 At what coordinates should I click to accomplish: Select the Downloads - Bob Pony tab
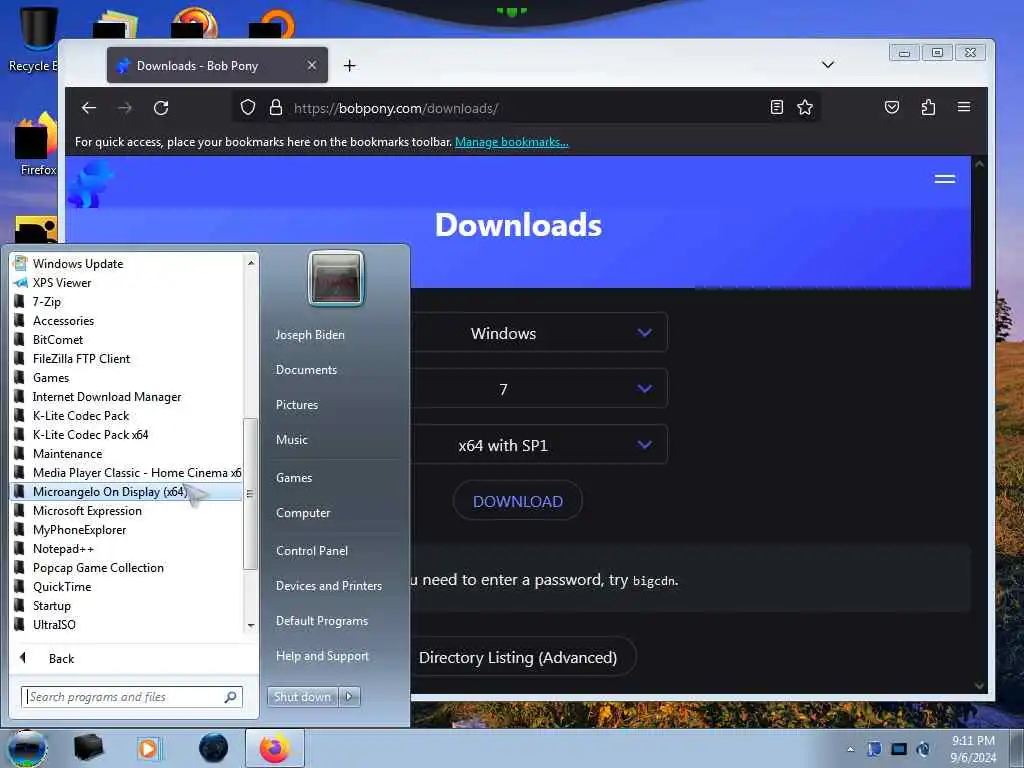217,65
